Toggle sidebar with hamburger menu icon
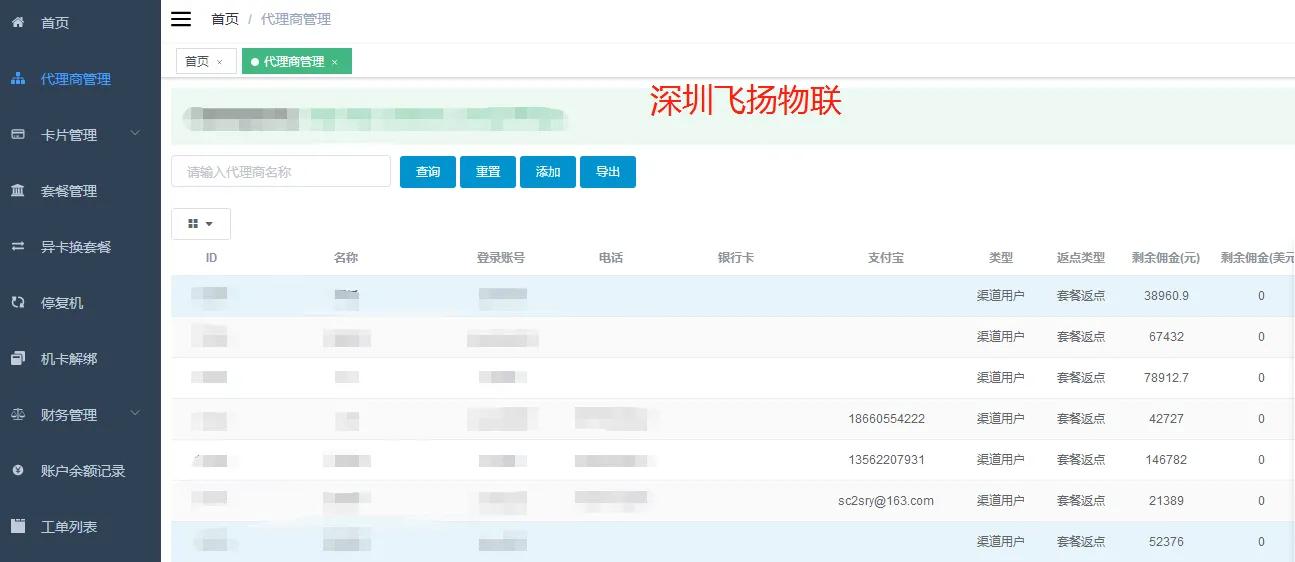The image size is (1295, 562). (181, 19)
